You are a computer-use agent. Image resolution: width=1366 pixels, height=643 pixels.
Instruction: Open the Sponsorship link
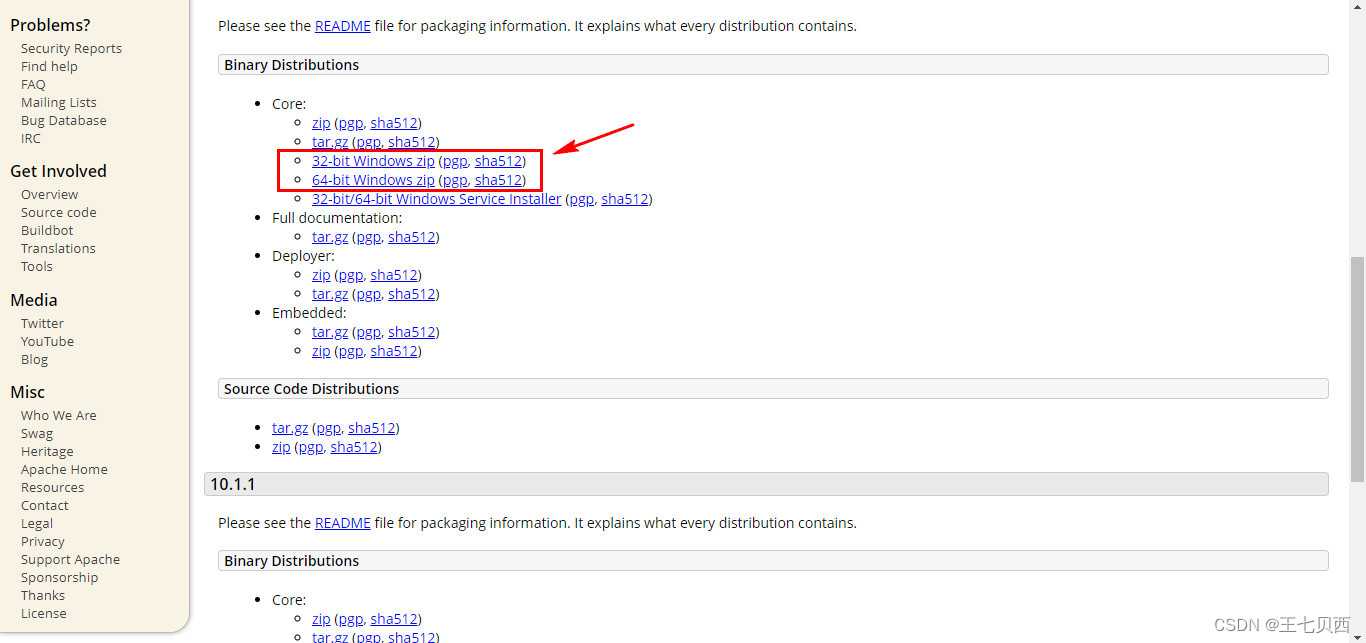59,577
